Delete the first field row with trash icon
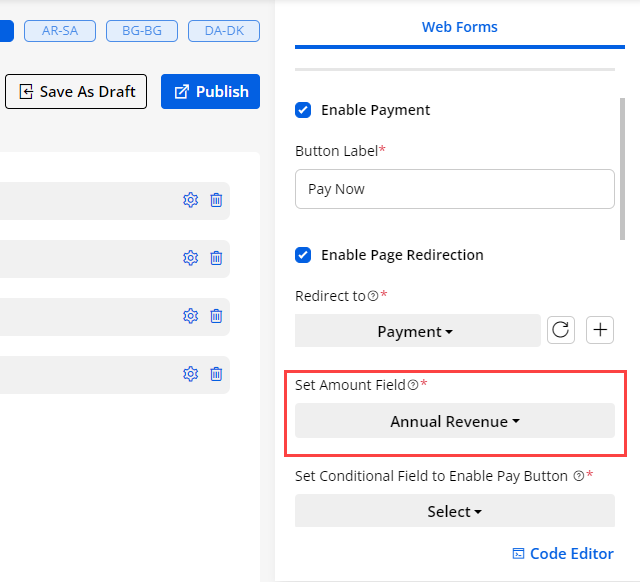The width and height of the screenshot is (640, 582). (216, 200)
